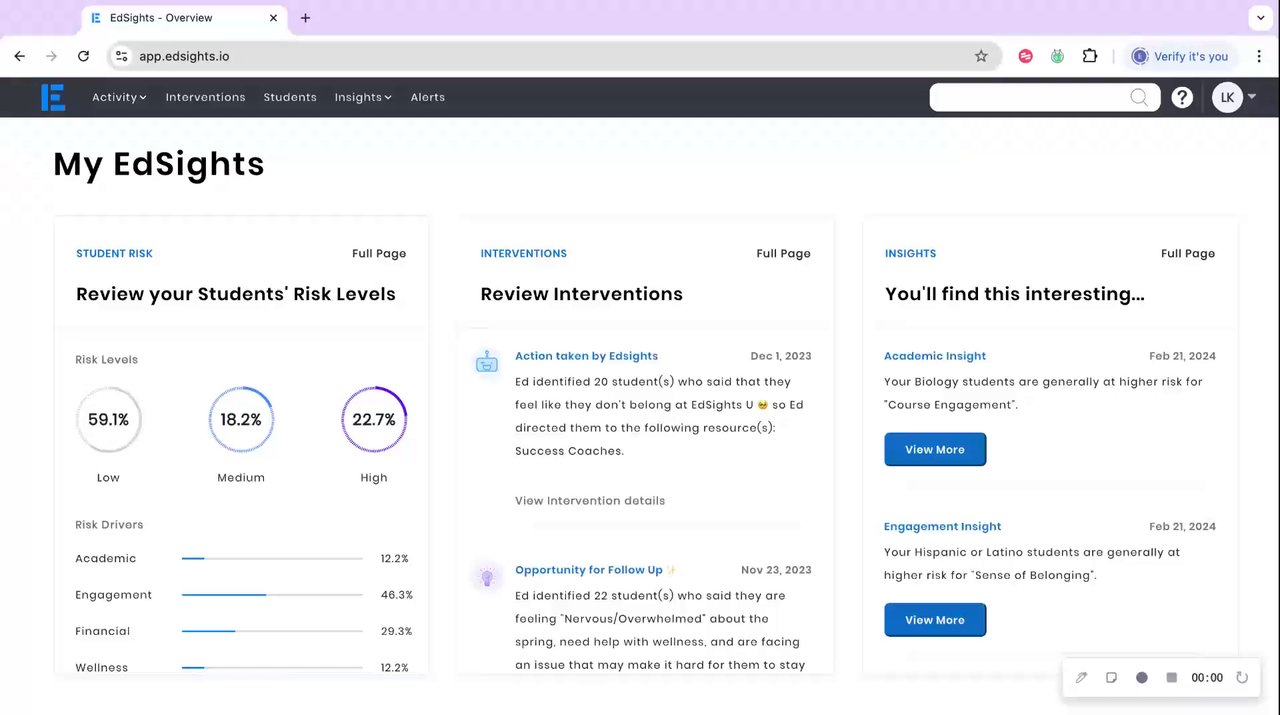1280x715 pixels.
Task: Click the EdSights logo icon
Action: pos(53,97)
